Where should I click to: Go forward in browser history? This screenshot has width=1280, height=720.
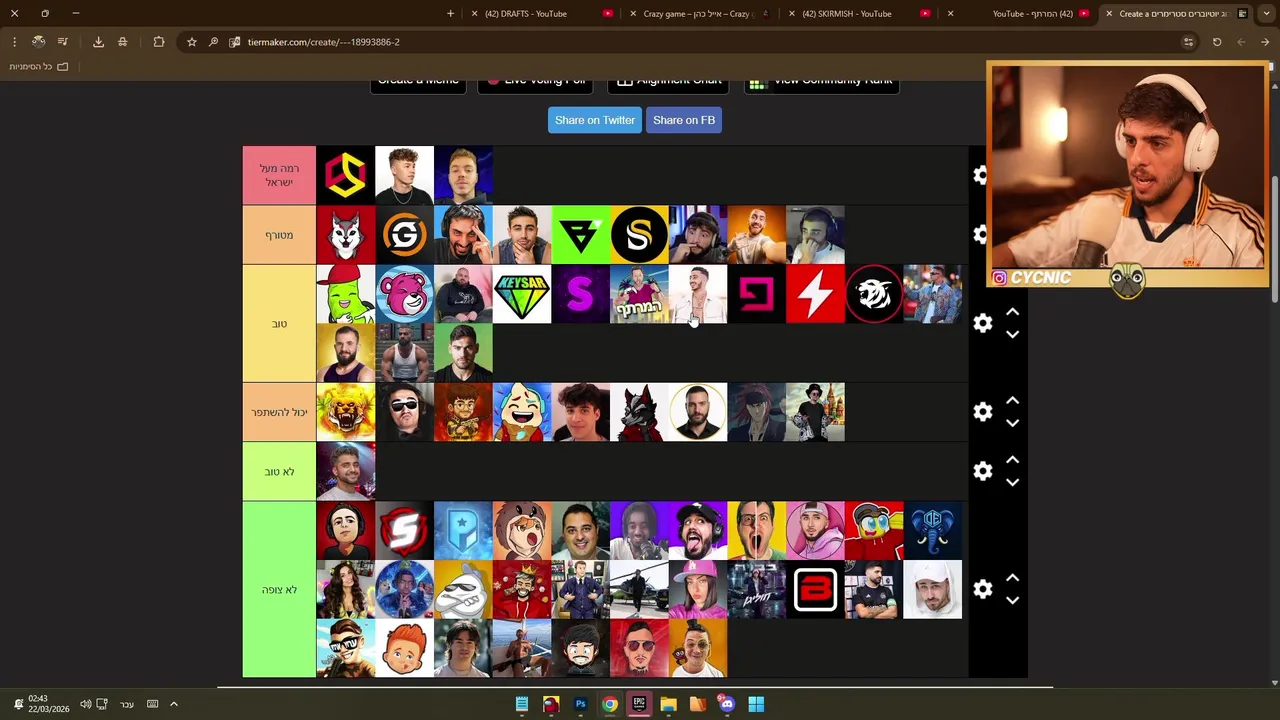1241,42
